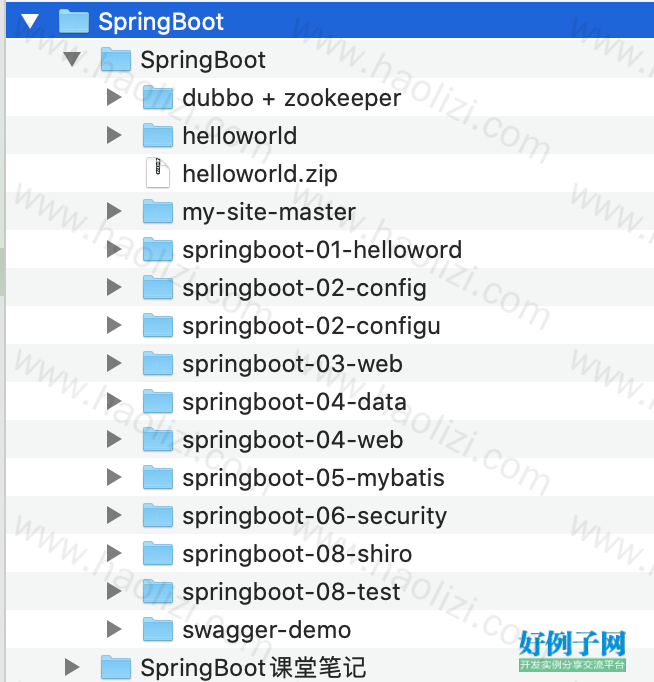Click the springboot-01-helloword folder icon

coord(158,249)
